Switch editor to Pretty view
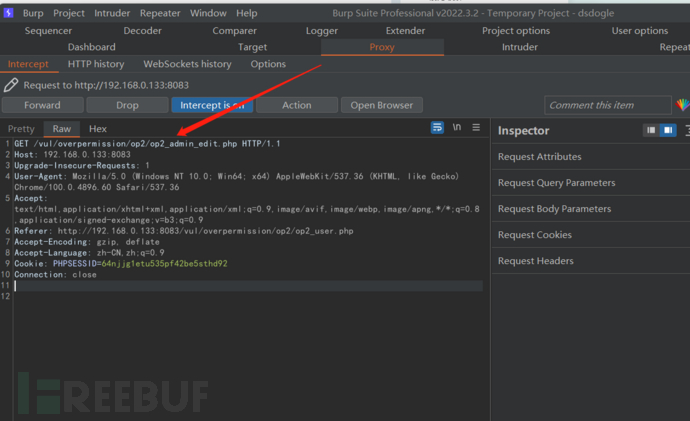 (21, 129)
